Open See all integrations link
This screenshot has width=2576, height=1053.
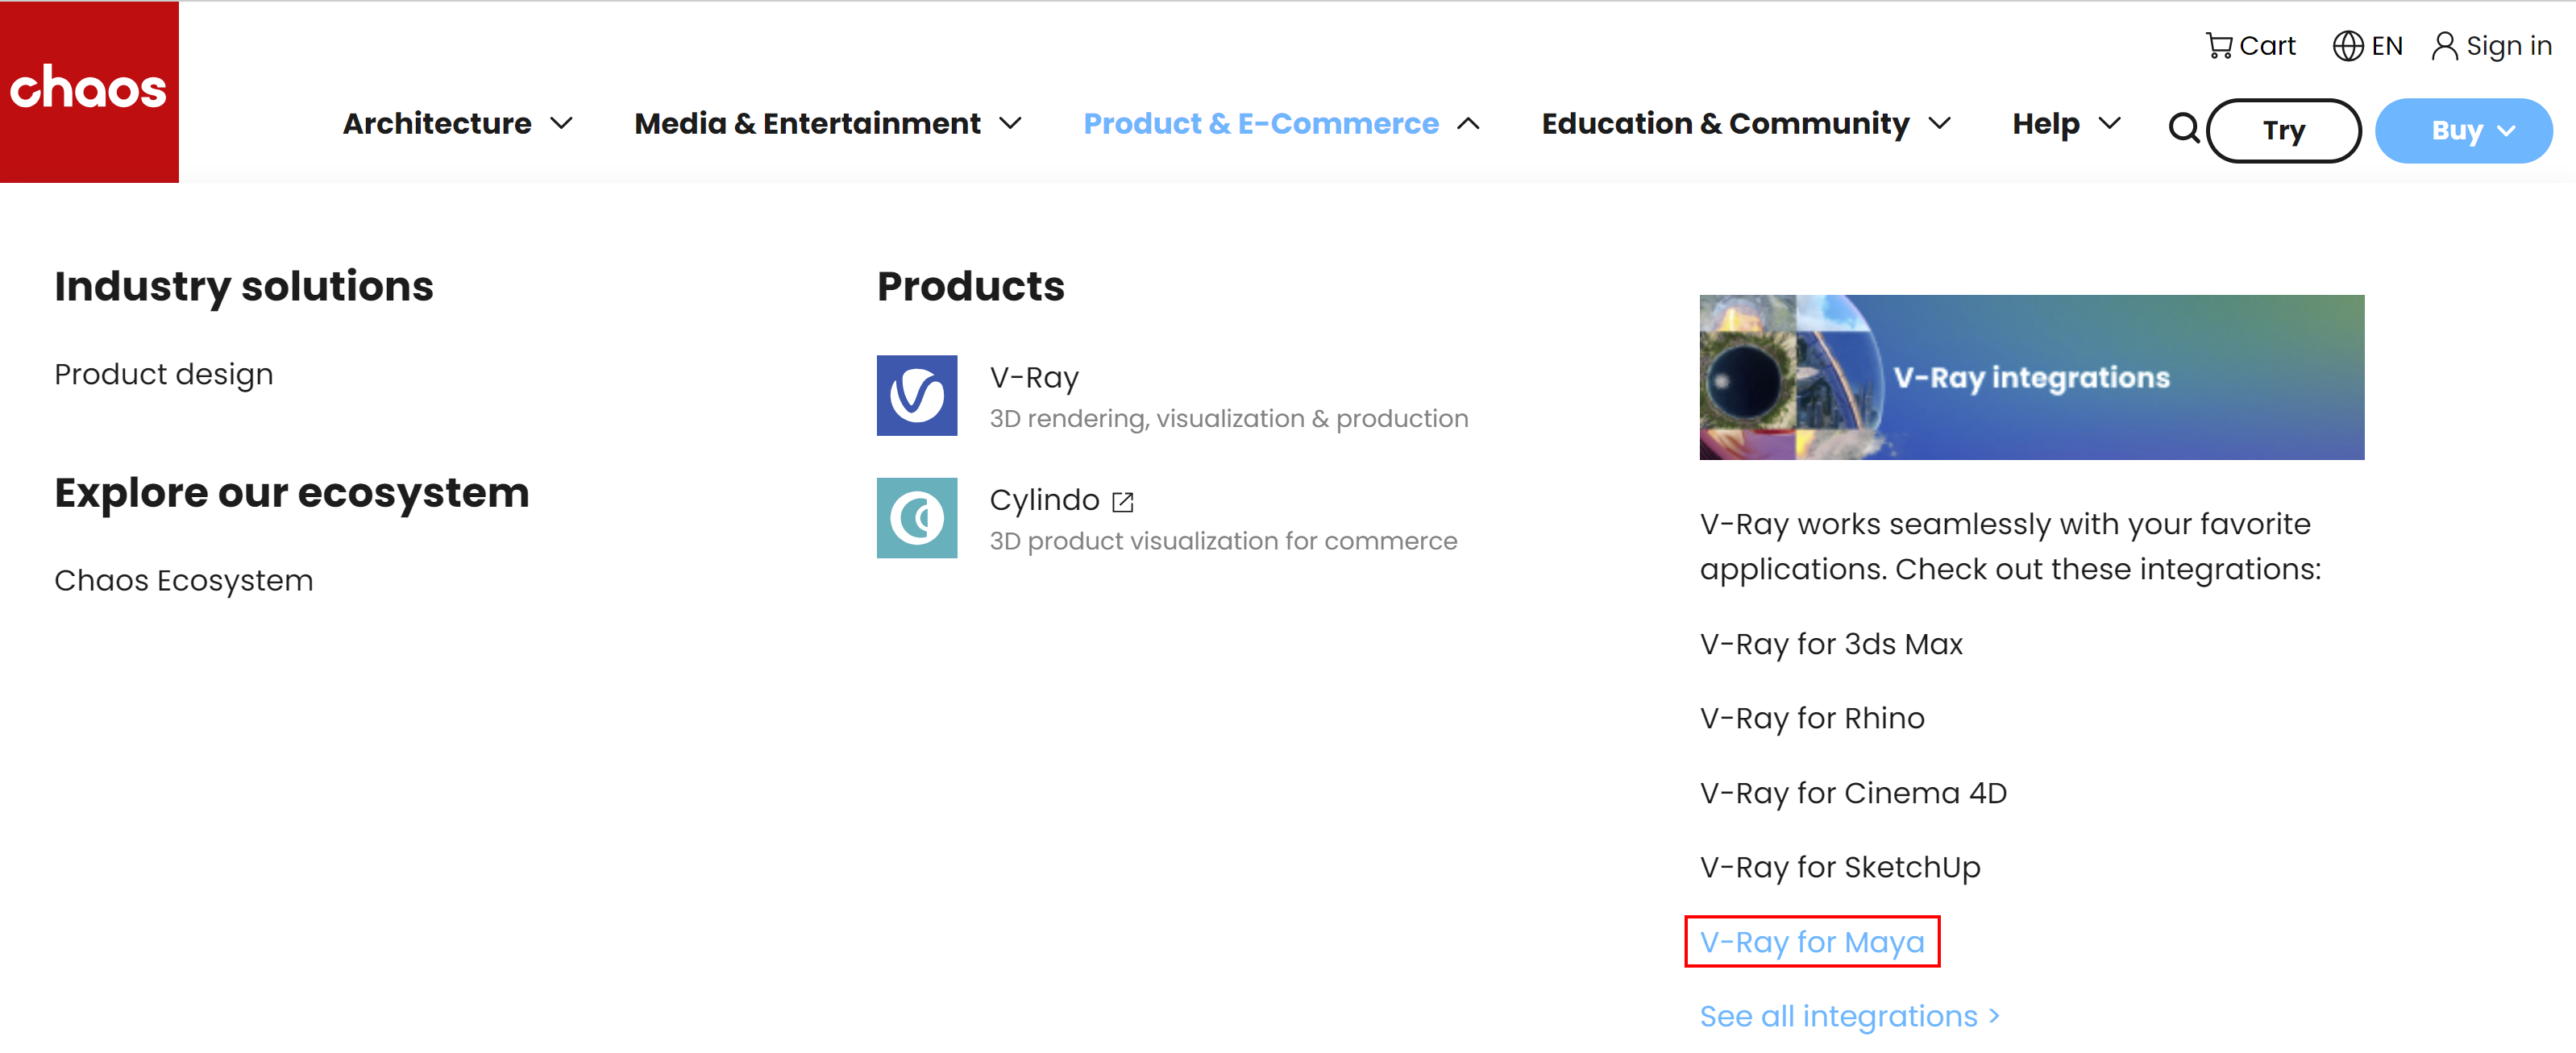pyautogui.click(x=1849, y=1016)
